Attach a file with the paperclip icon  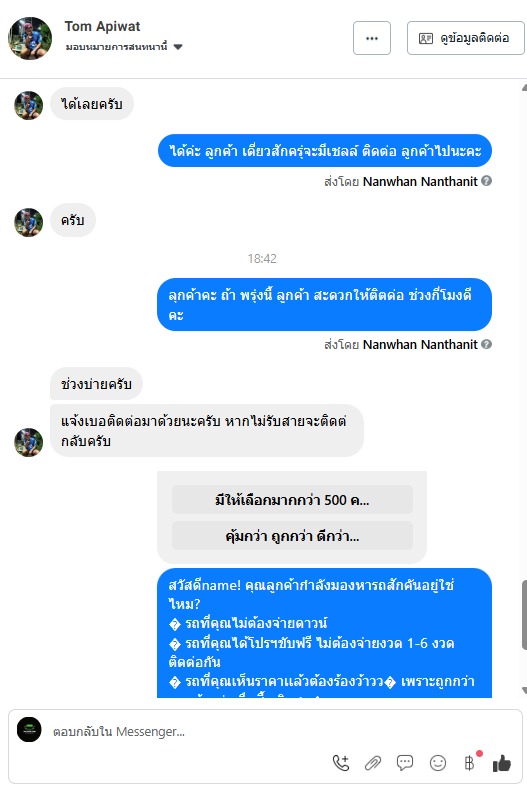373,763
